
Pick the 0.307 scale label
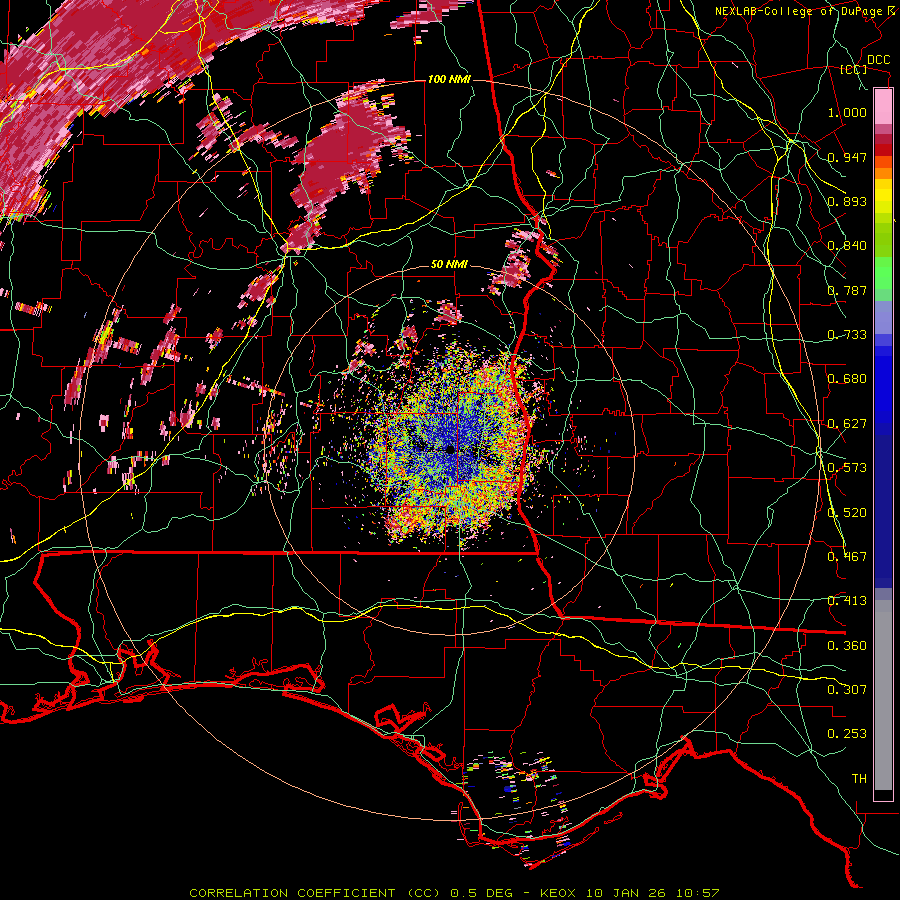[847, 690]
